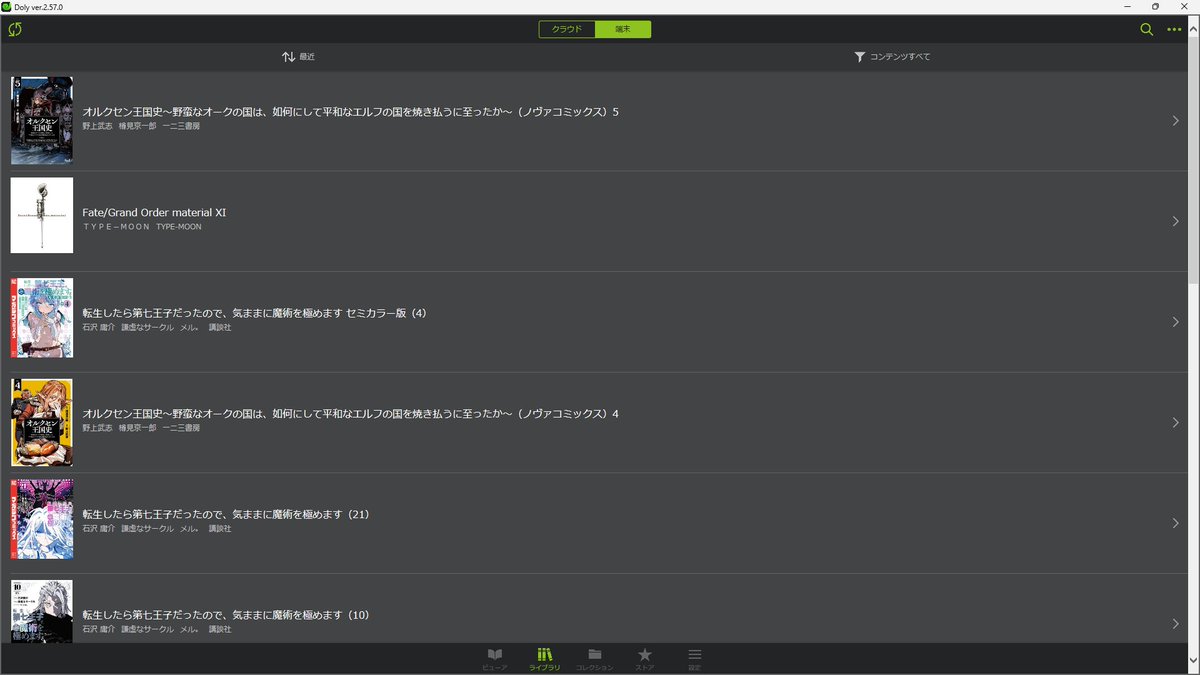1200x675 pixels.
Task: Open filter dropdown コンテンツすべて
Action: (892, 57)
